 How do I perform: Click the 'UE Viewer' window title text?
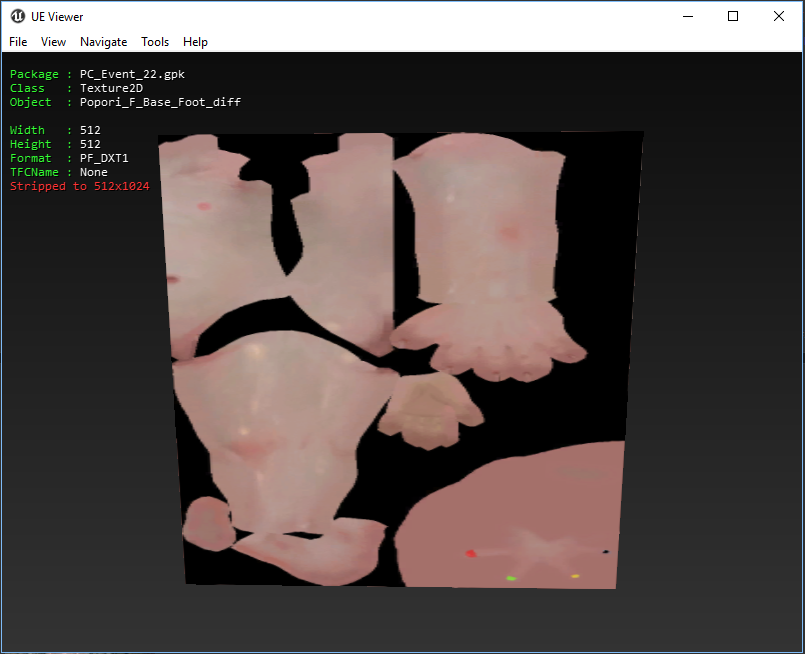tap(58, 16)
